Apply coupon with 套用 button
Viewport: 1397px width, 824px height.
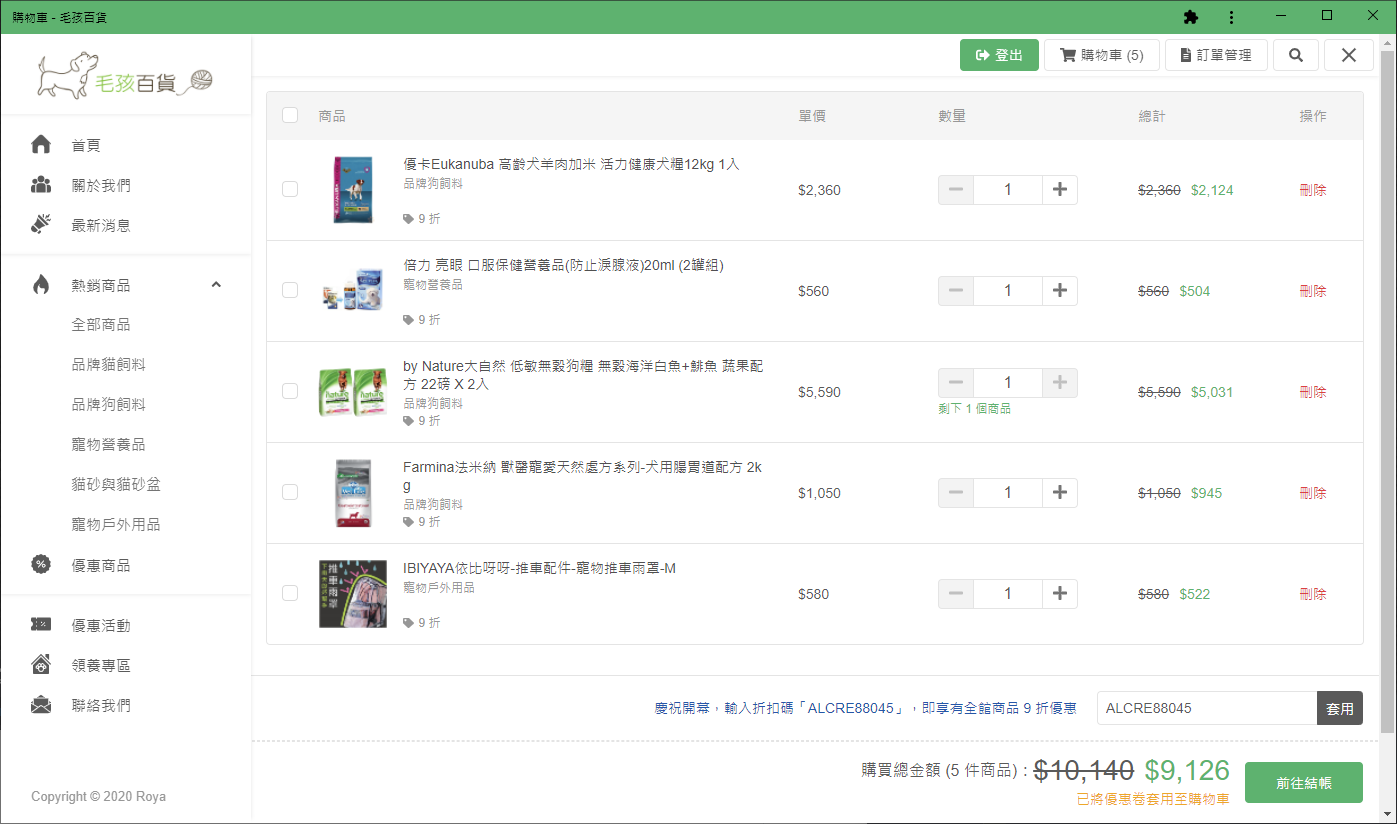click(1340, 708)
